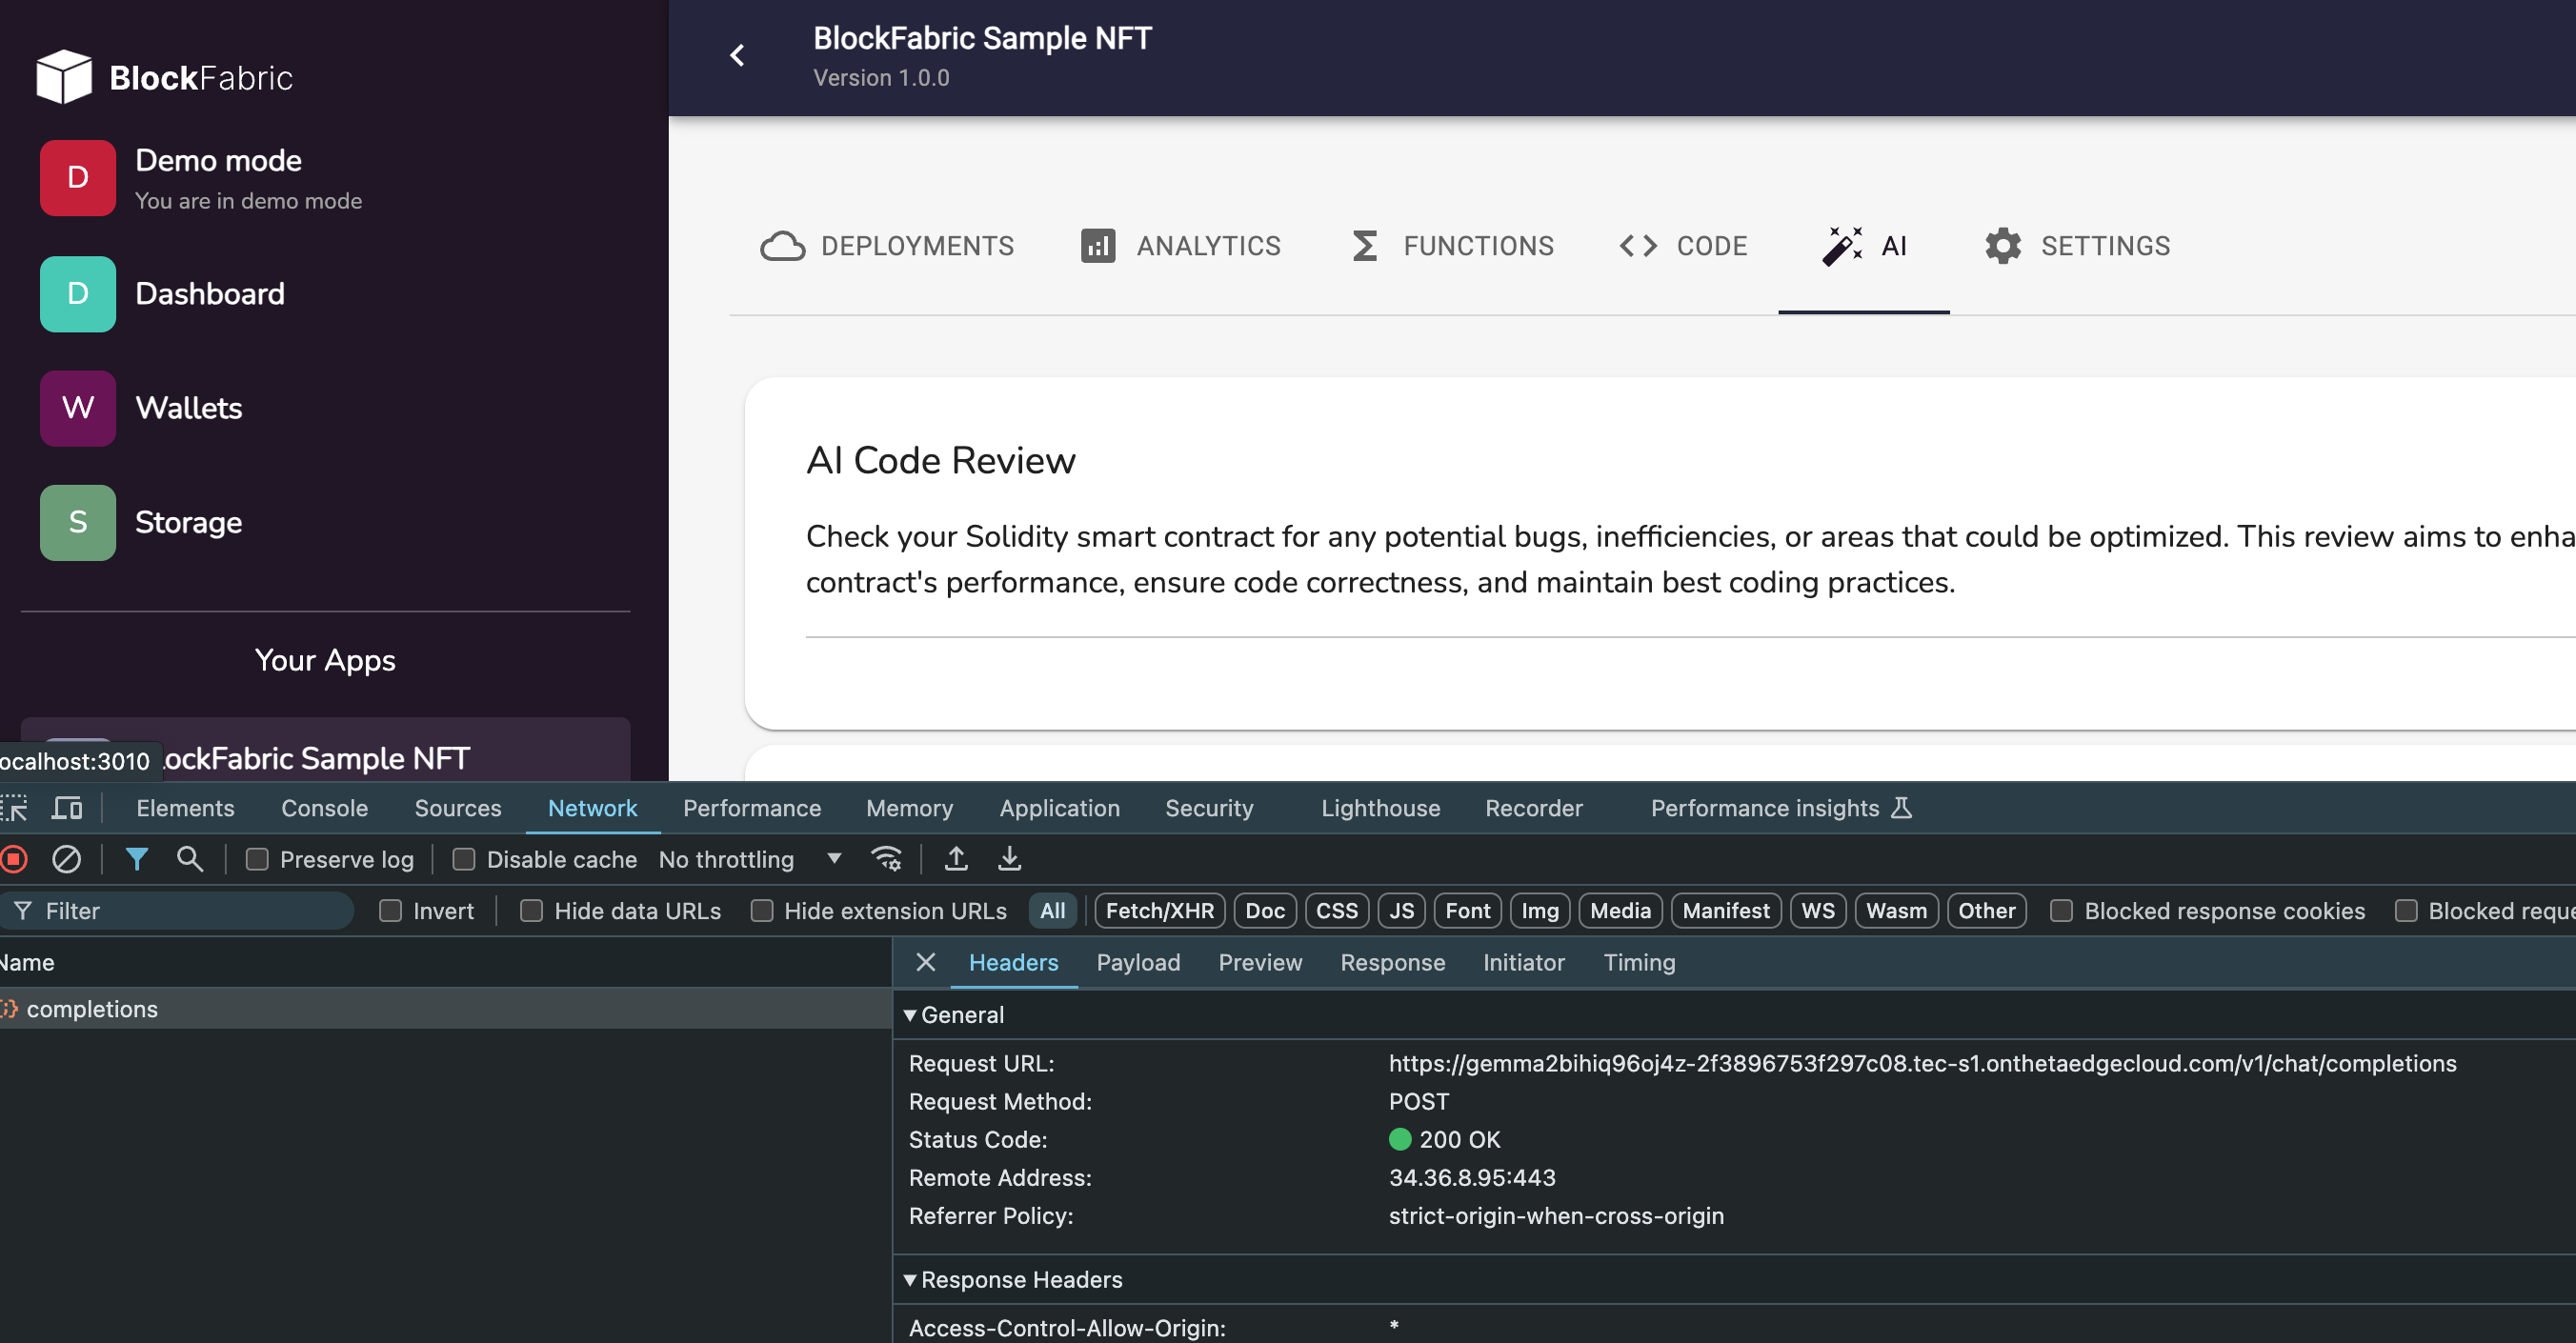This screenshot has width=2576, height=1343.
Task: Select the Fetch/XHR filter button
Action: tap(1159, 911)
